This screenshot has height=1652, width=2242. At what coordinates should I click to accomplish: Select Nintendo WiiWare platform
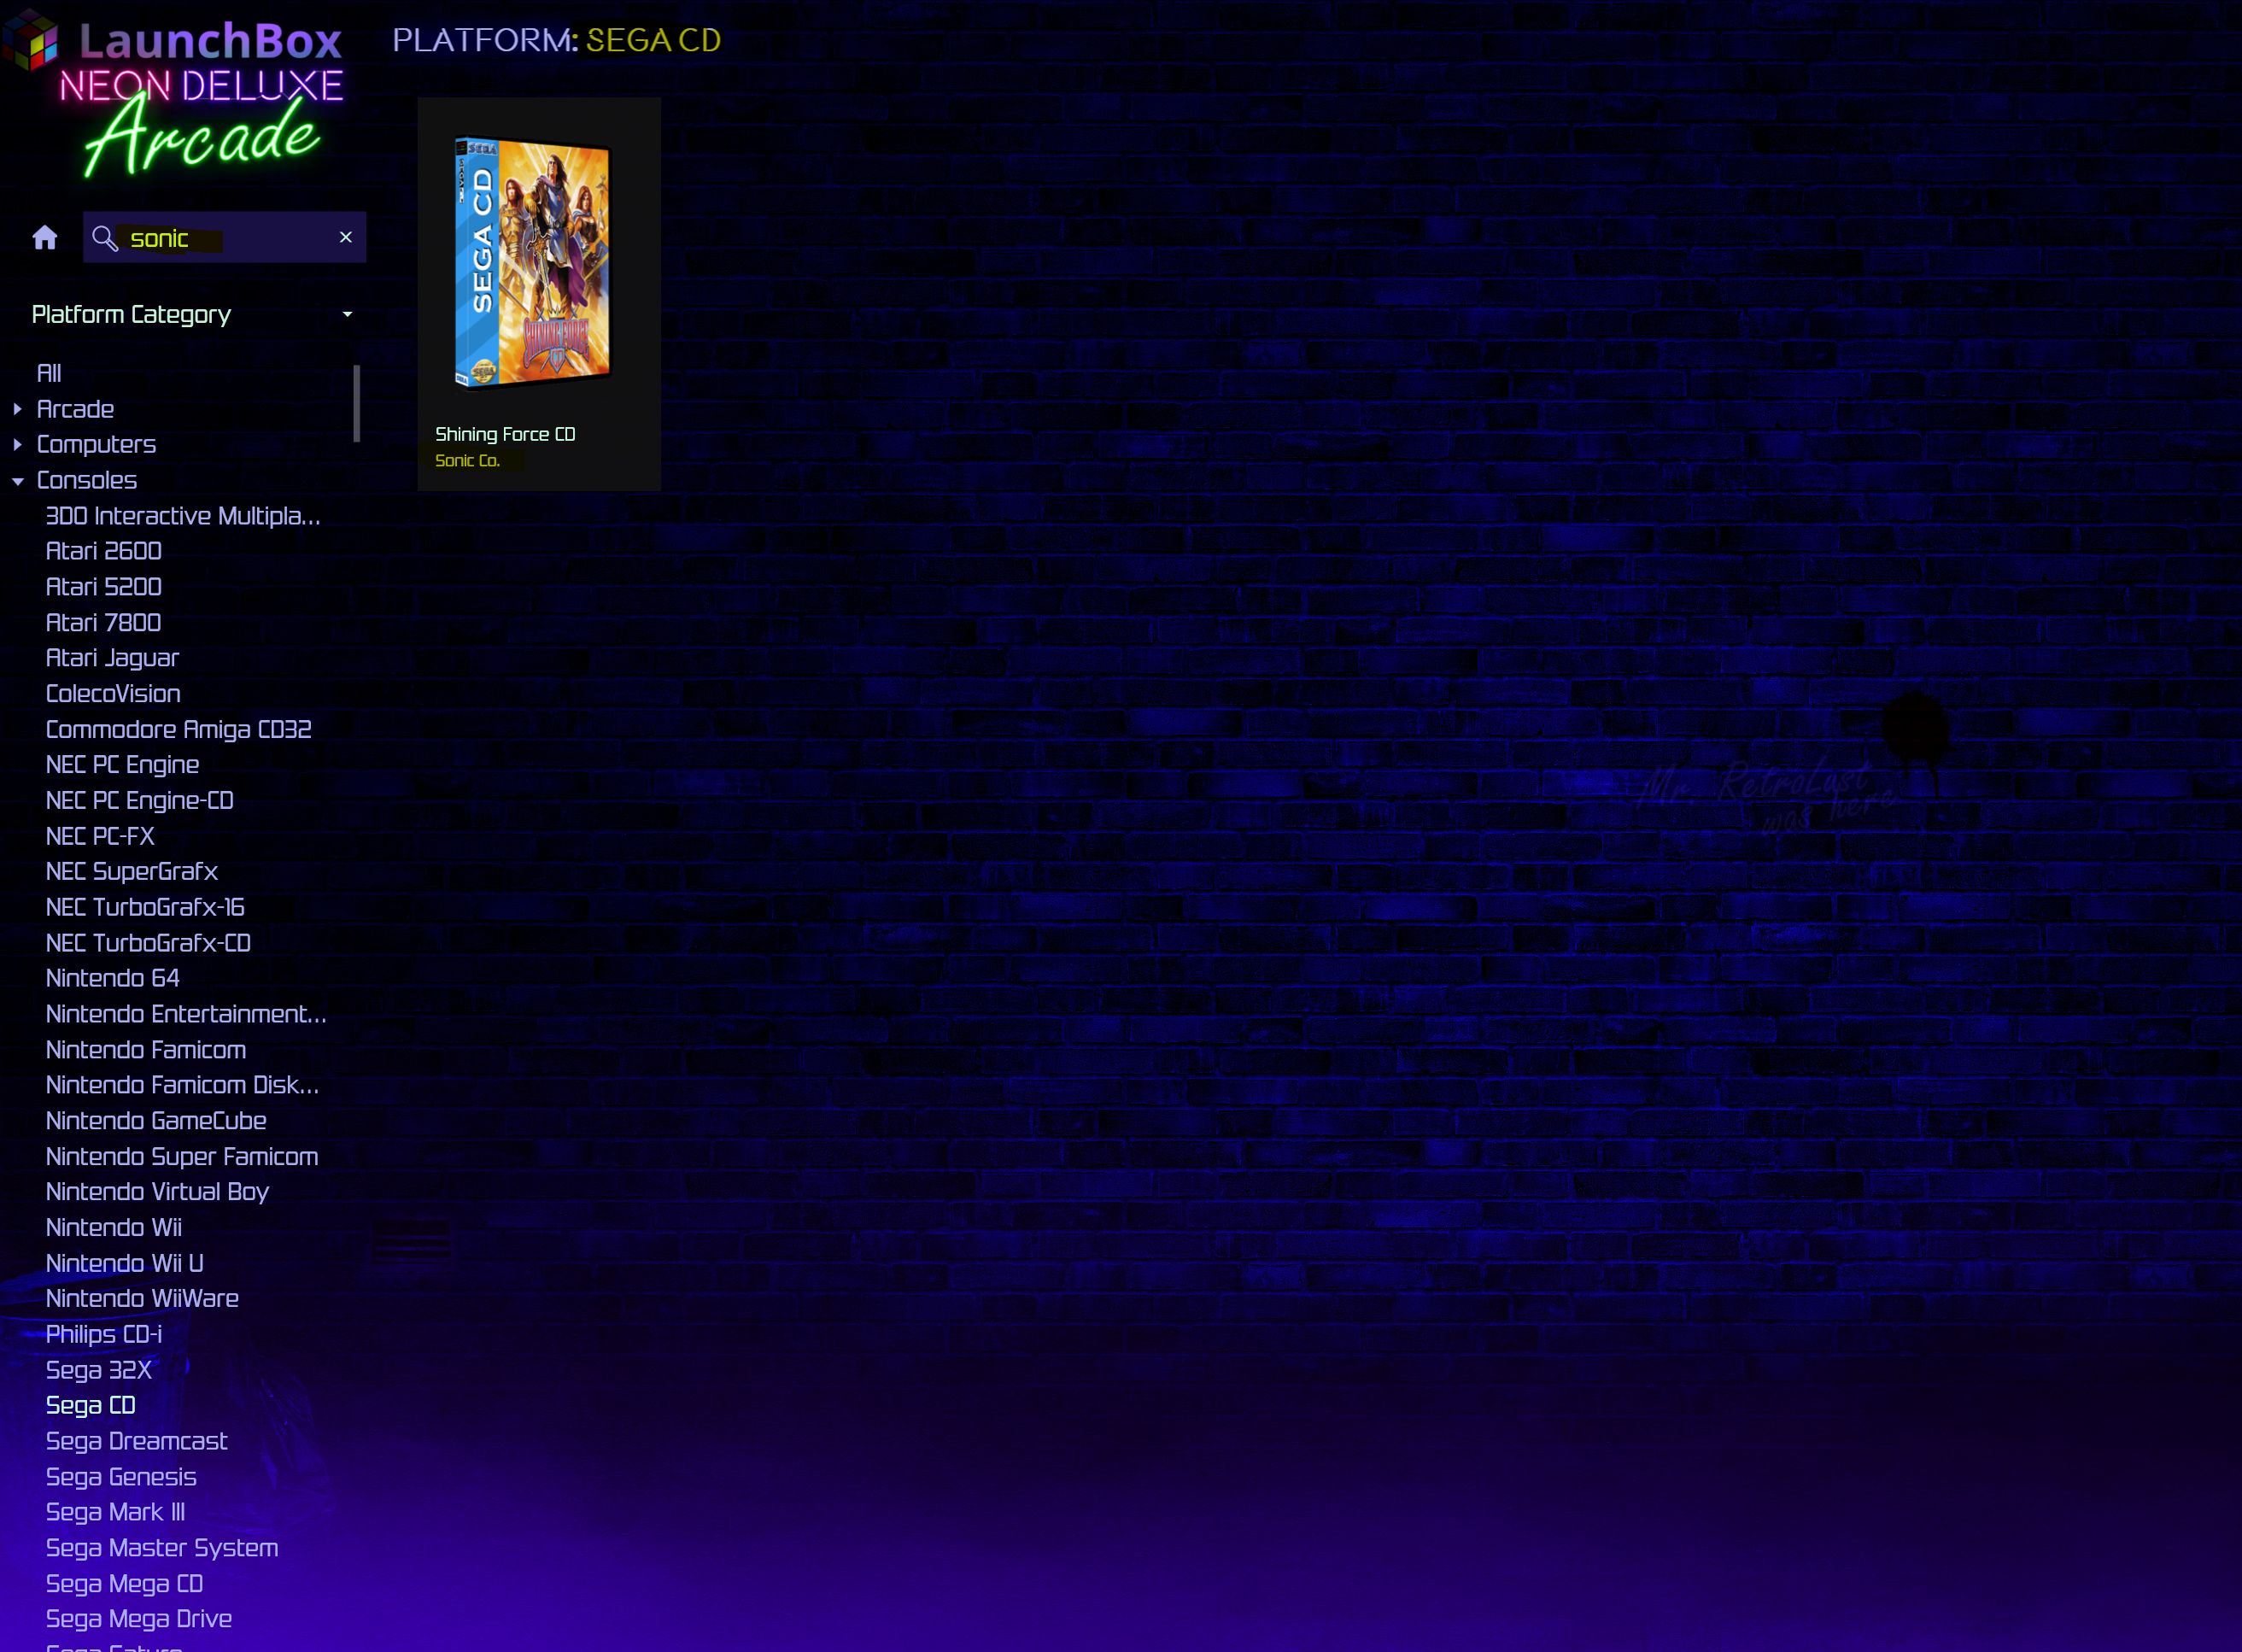tap(142, 1300)
